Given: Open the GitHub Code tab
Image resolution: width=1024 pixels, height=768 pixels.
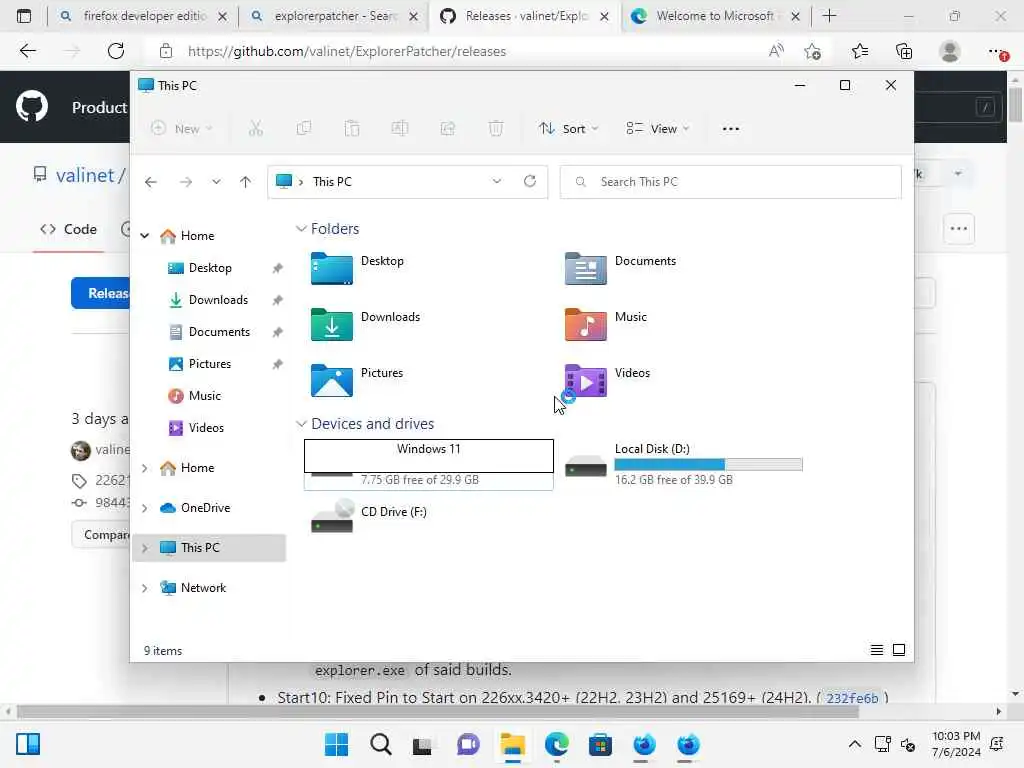Looking at the screenshot, I should point(69,229).
